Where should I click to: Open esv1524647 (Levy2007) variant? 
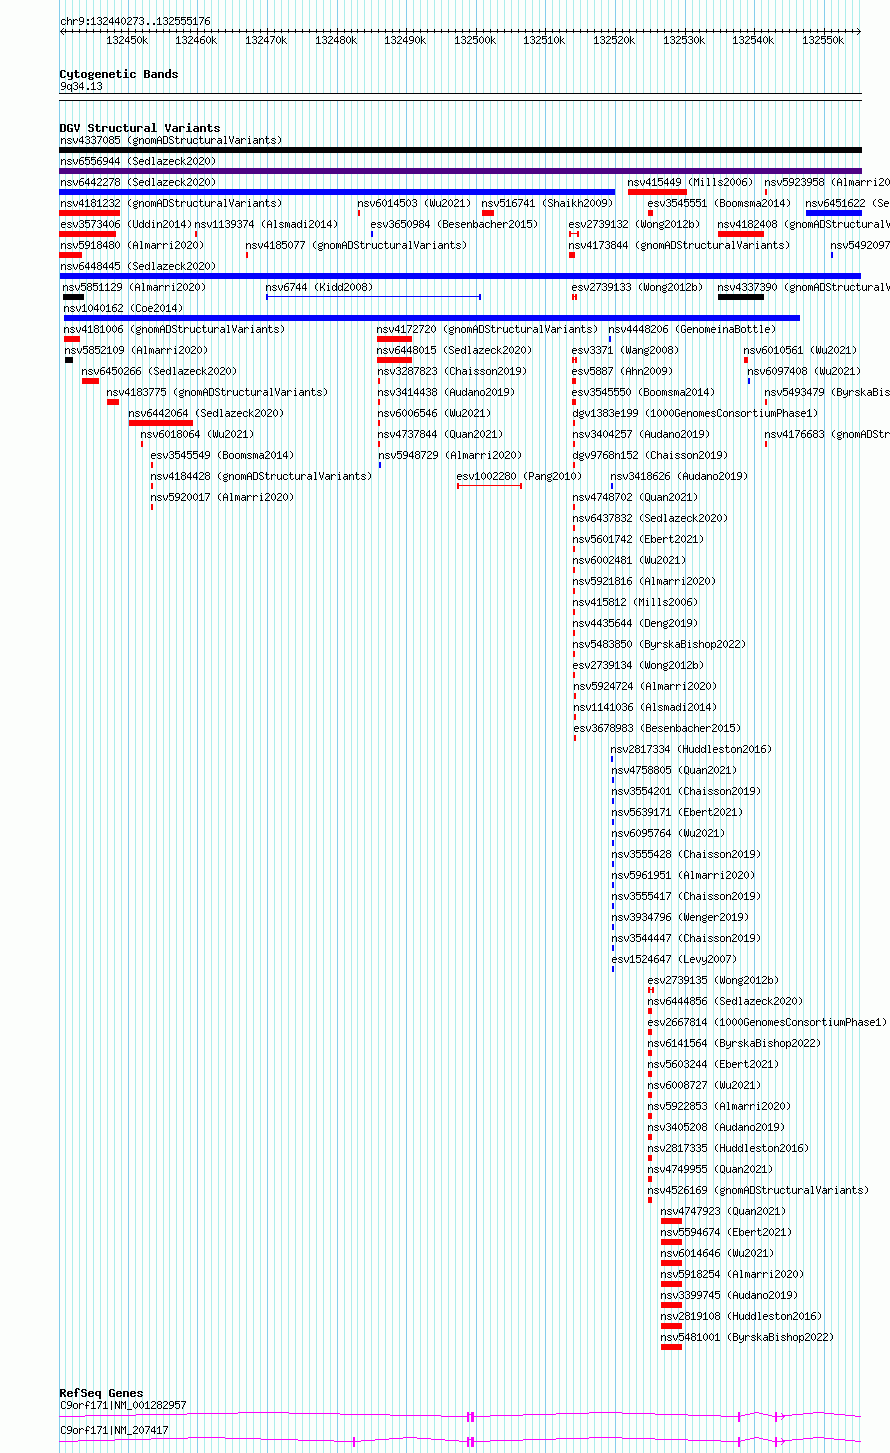[672, 959]
